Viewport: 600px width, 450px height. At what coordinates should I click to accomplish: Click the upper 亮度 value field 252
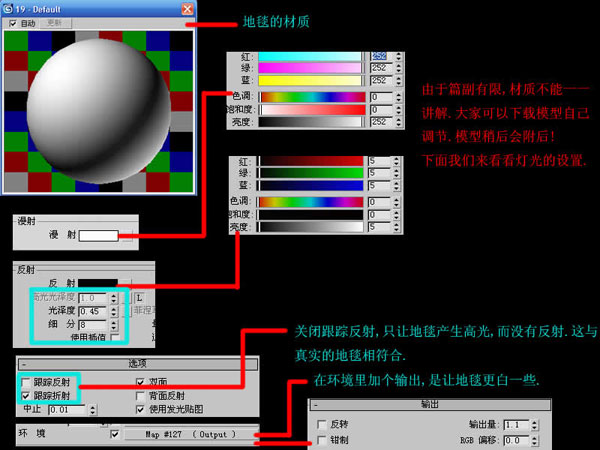tap(382, 122)
